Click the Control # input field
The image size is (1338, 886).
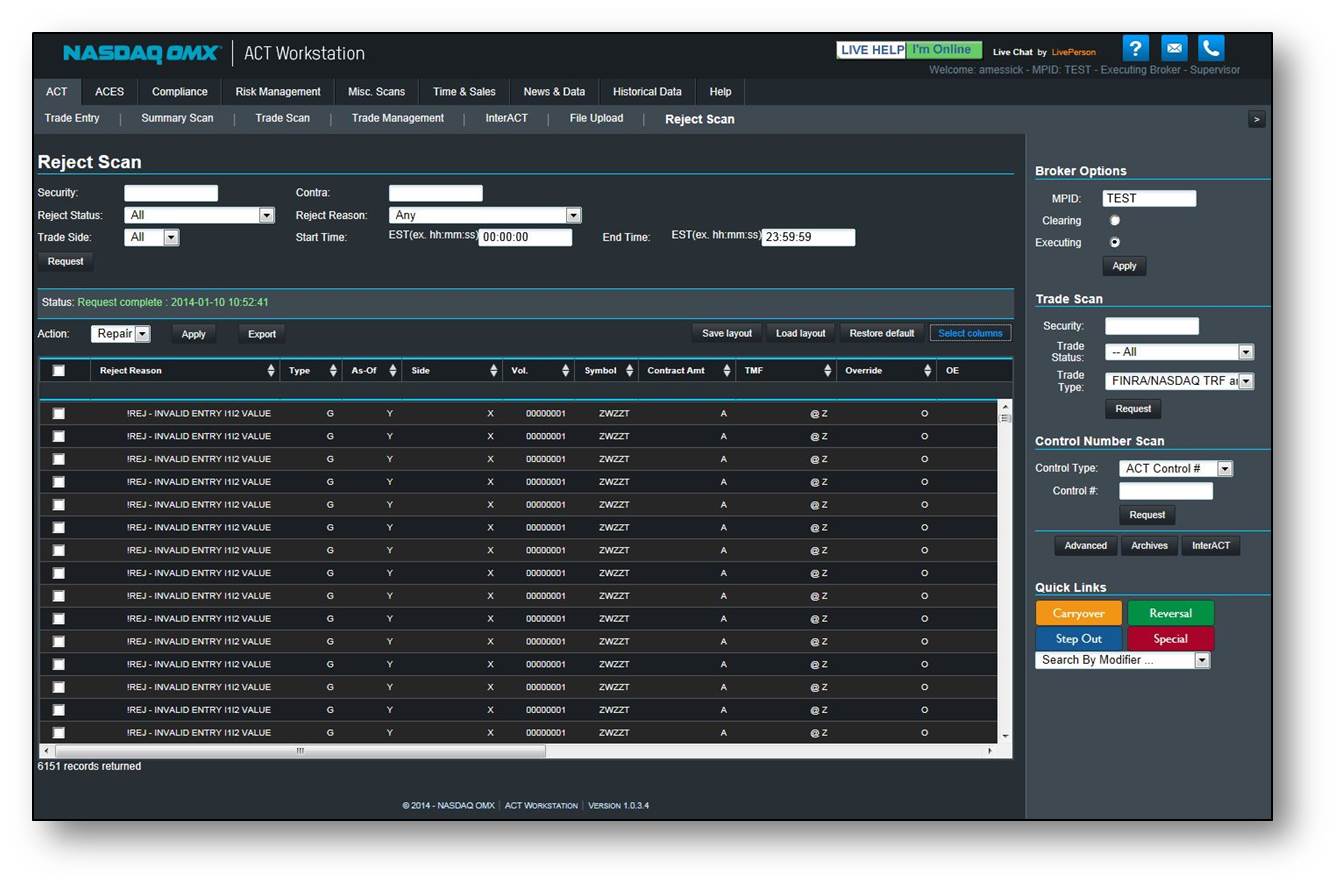pyautogui.click(x=1166, y=491)
